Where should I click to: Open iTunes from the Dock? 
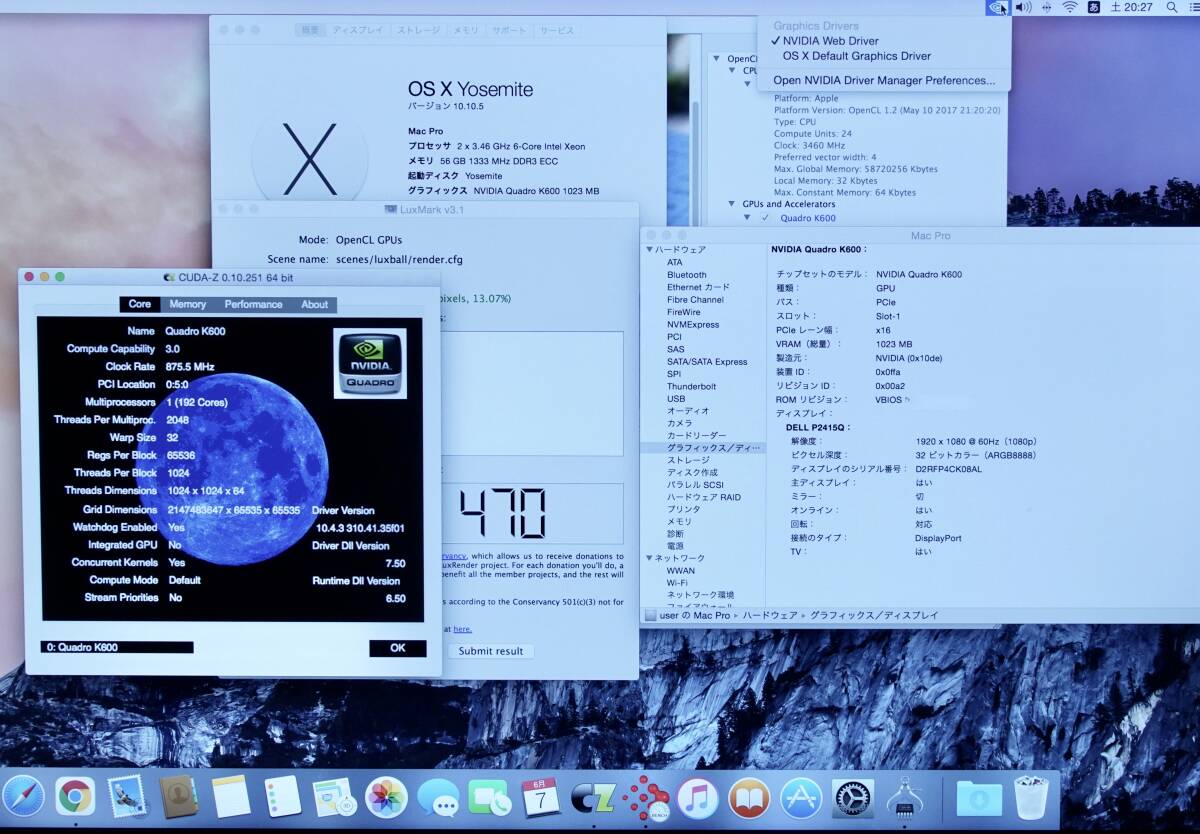[x=698, y=798]
